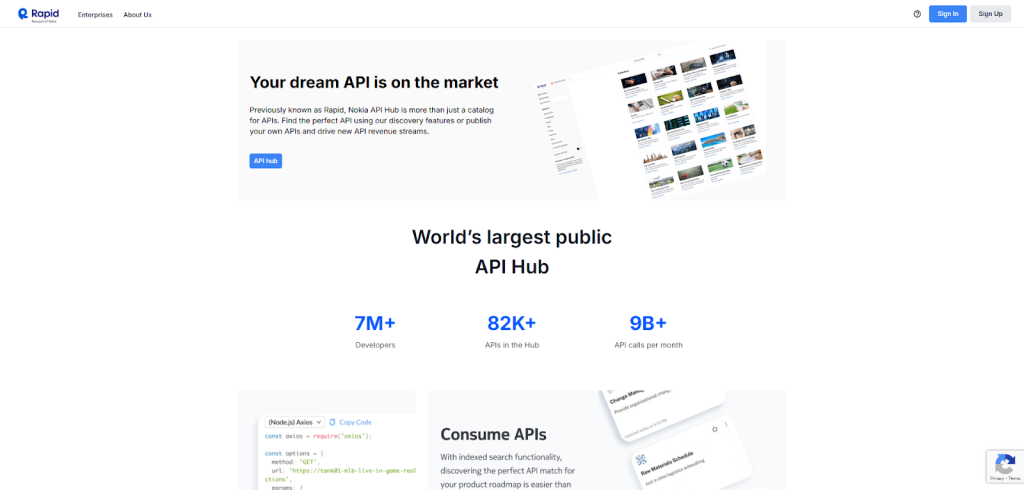The image size is (1024, 490).
Task: Click the Sign Up button
Action: 990,14
